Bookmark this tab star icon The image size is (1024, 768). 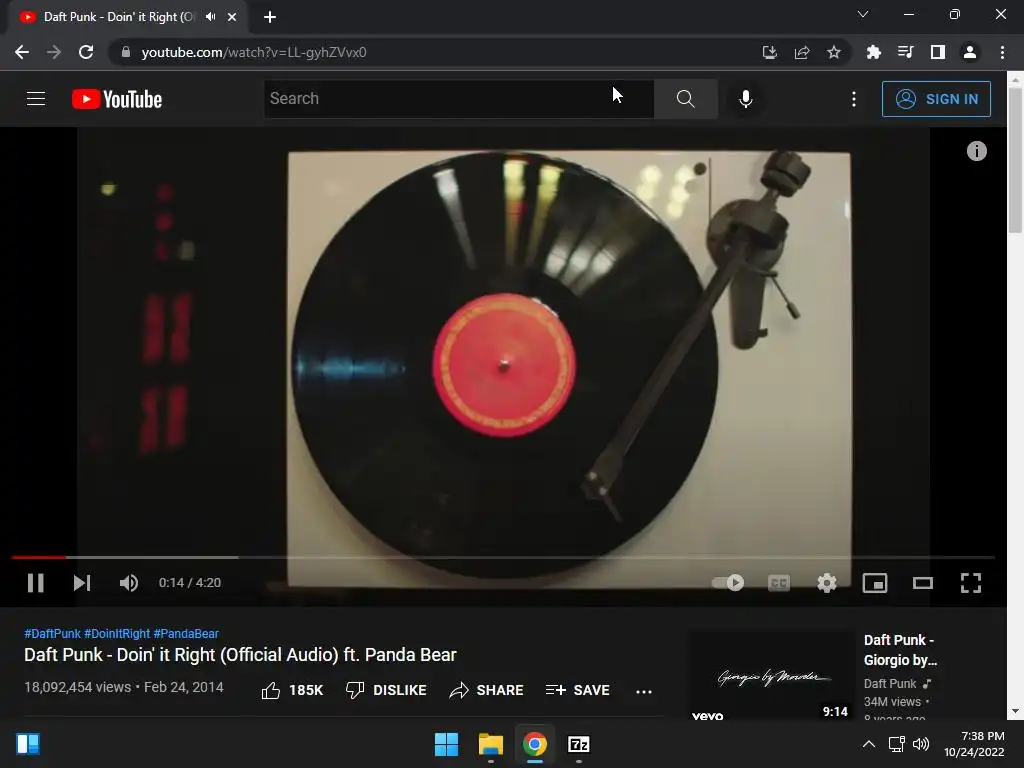(833, 52)
